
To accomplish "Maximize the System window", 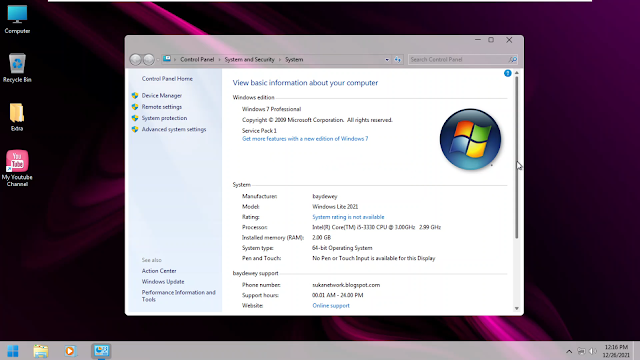I will [491, 40].
